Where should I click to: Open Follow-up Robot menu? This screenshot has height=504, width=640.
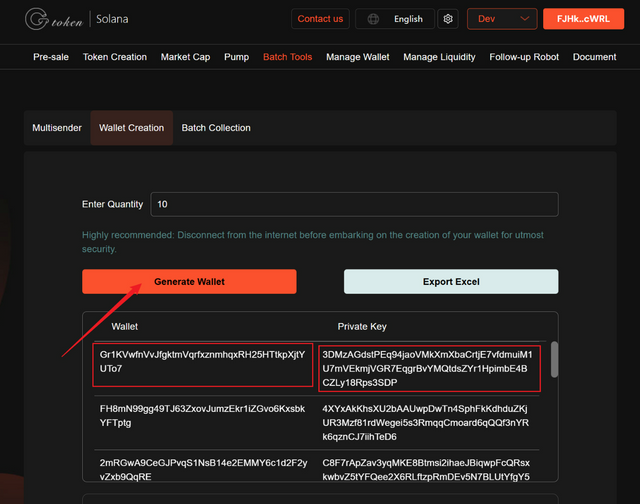click(x=524, y=57)
